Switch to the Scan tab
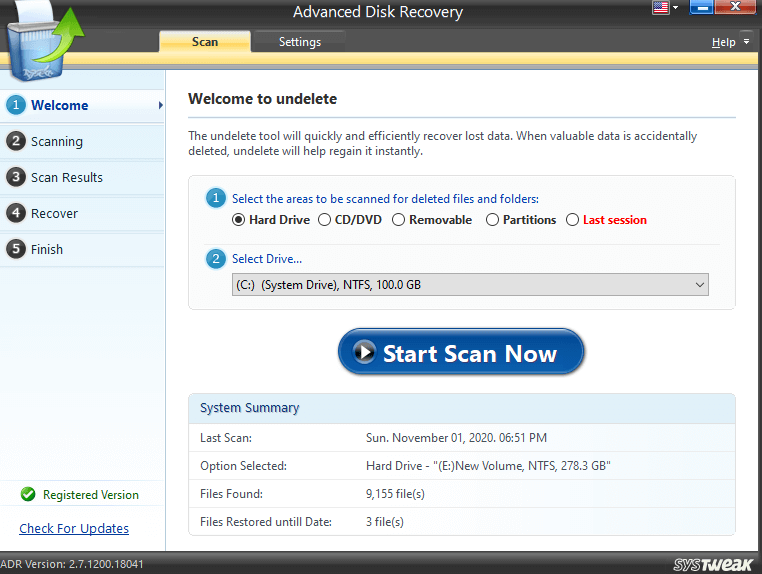The width and height of the screenshot is (762, 574). 205,42
